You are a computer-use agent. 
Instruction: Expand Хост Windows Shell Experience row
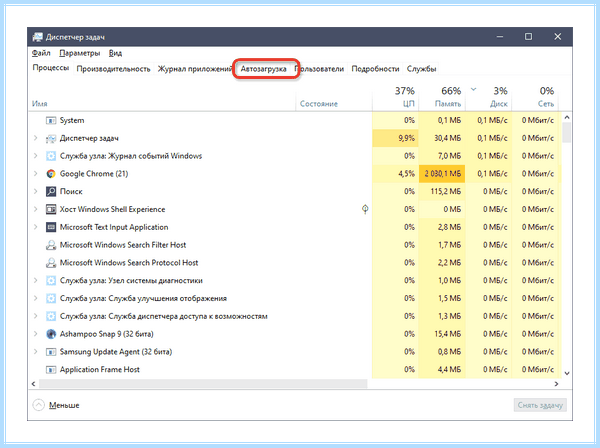[x=36, y=209]
